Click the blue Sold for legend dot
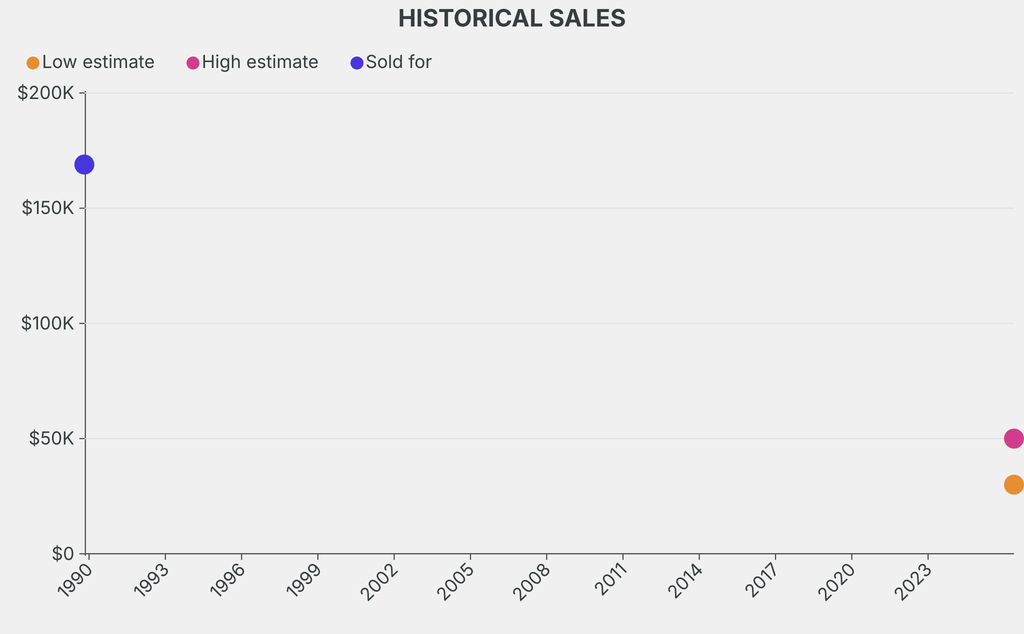1024x634 pixels. [x=357, y=63]
